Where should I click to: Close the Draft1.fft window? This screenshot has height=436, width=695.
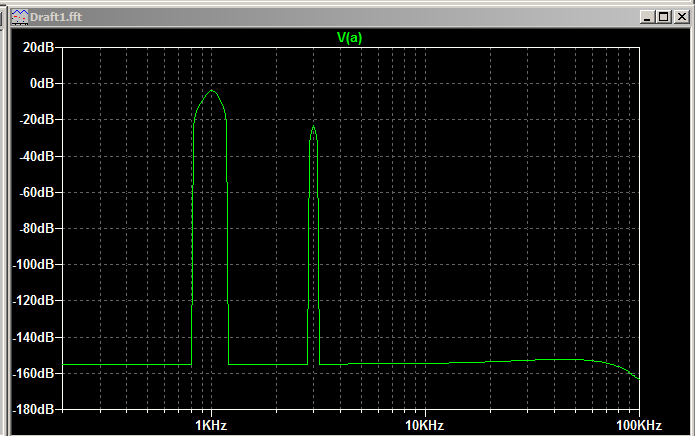tap(681, 17)
